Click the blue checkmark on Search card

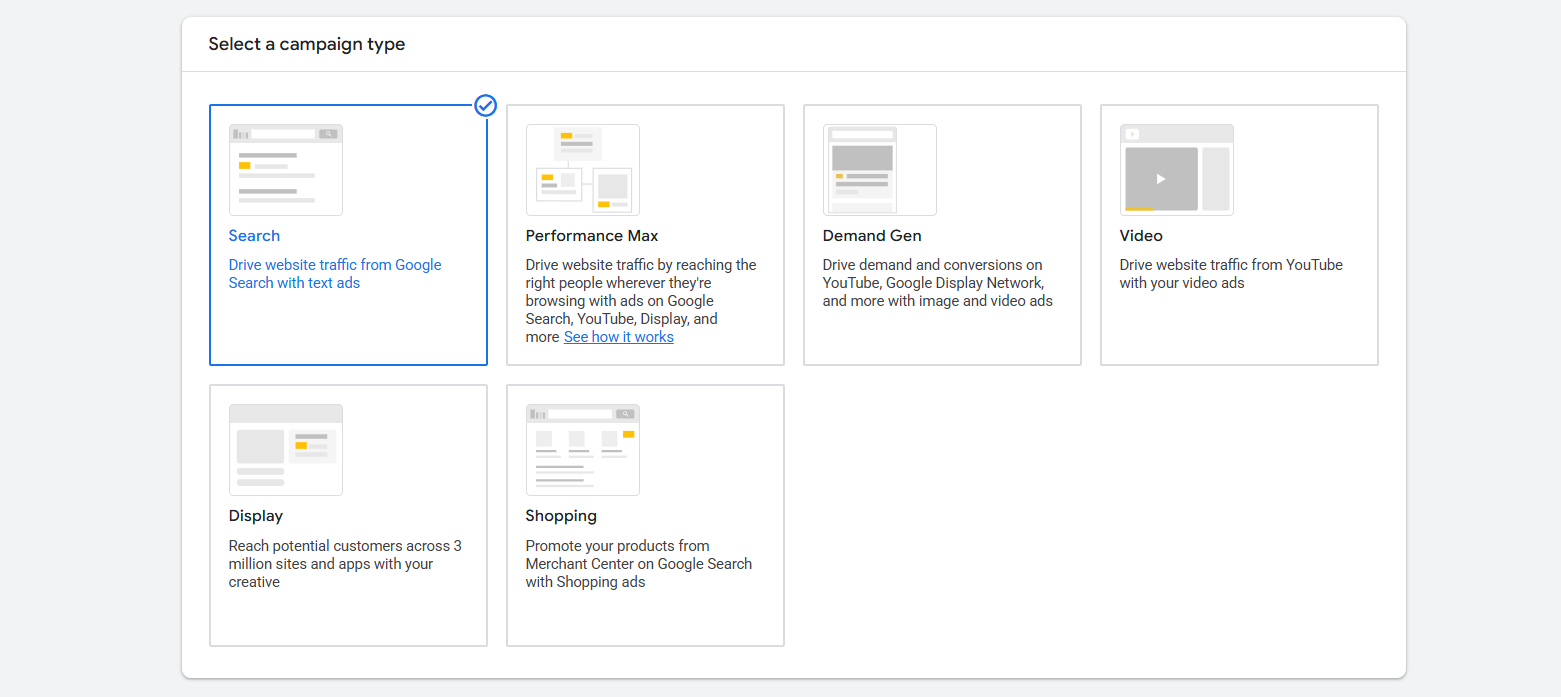pyautogui.click(x=486, y=105)
